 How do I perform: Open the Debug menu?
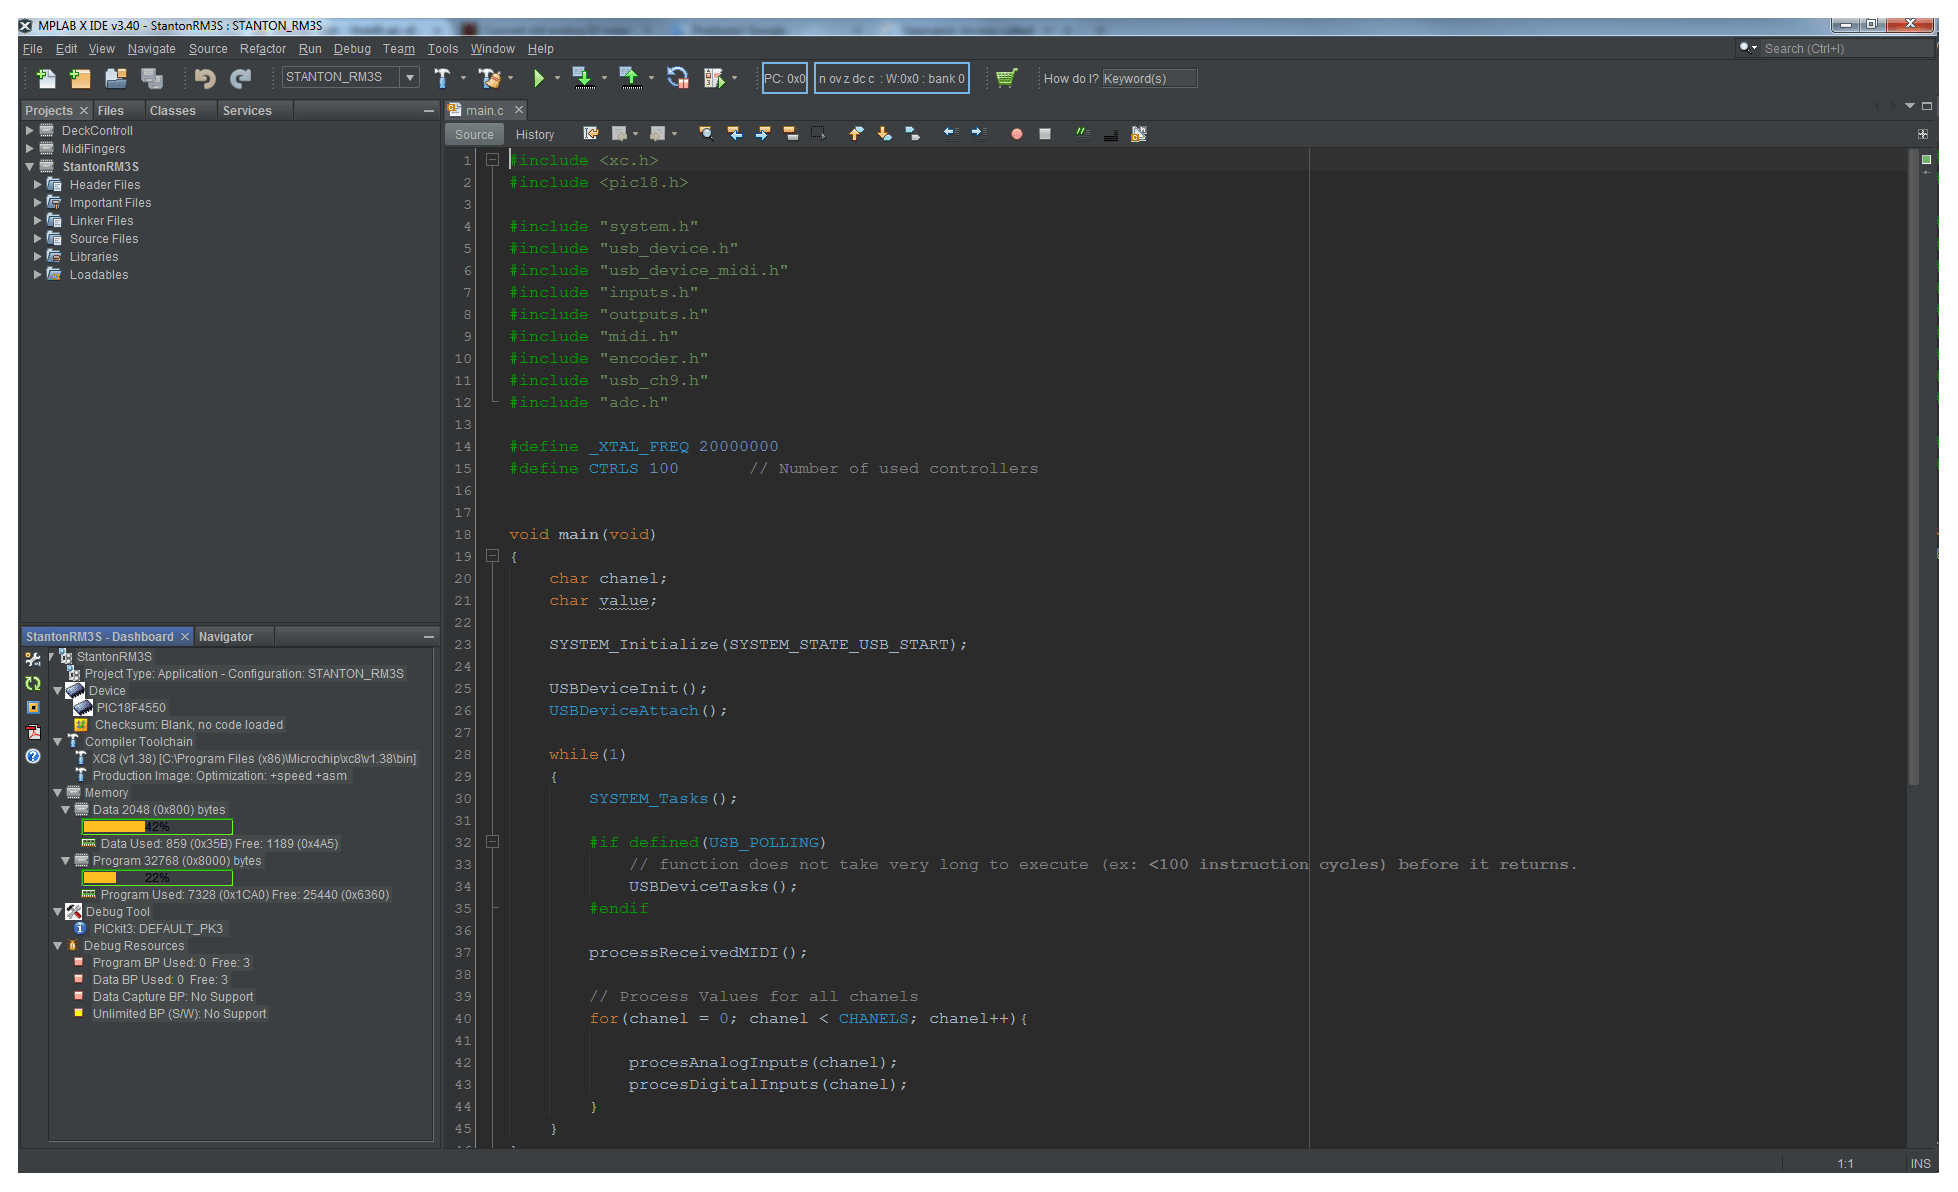[x=352, y=49]
